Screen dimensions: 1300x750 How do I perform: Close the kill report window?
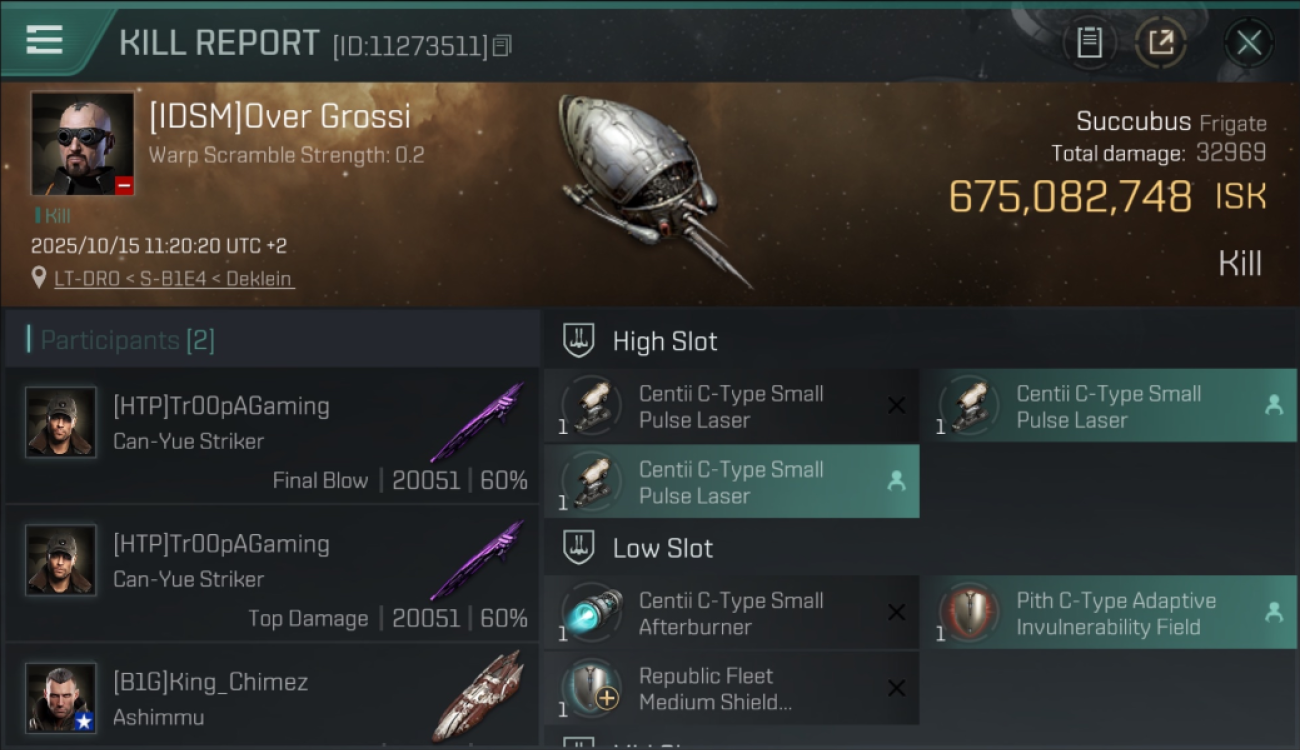[x=1248, y=42]
